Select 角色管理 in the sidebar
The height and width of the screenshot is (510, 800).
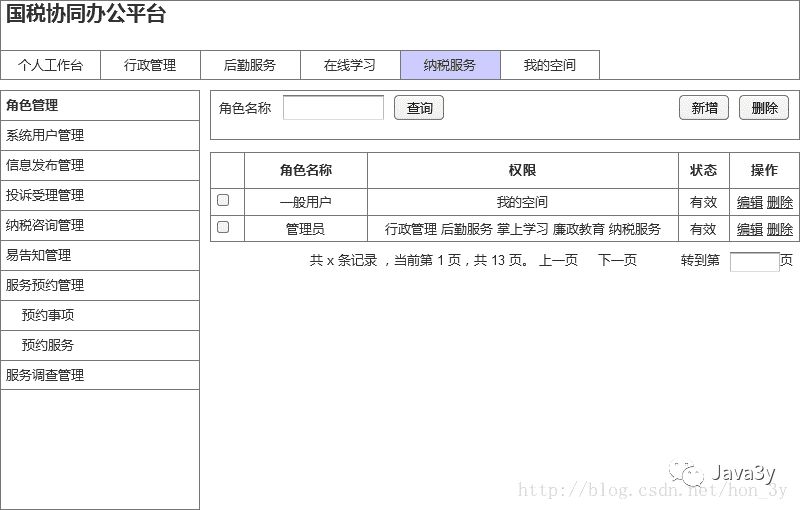point(100,106)
